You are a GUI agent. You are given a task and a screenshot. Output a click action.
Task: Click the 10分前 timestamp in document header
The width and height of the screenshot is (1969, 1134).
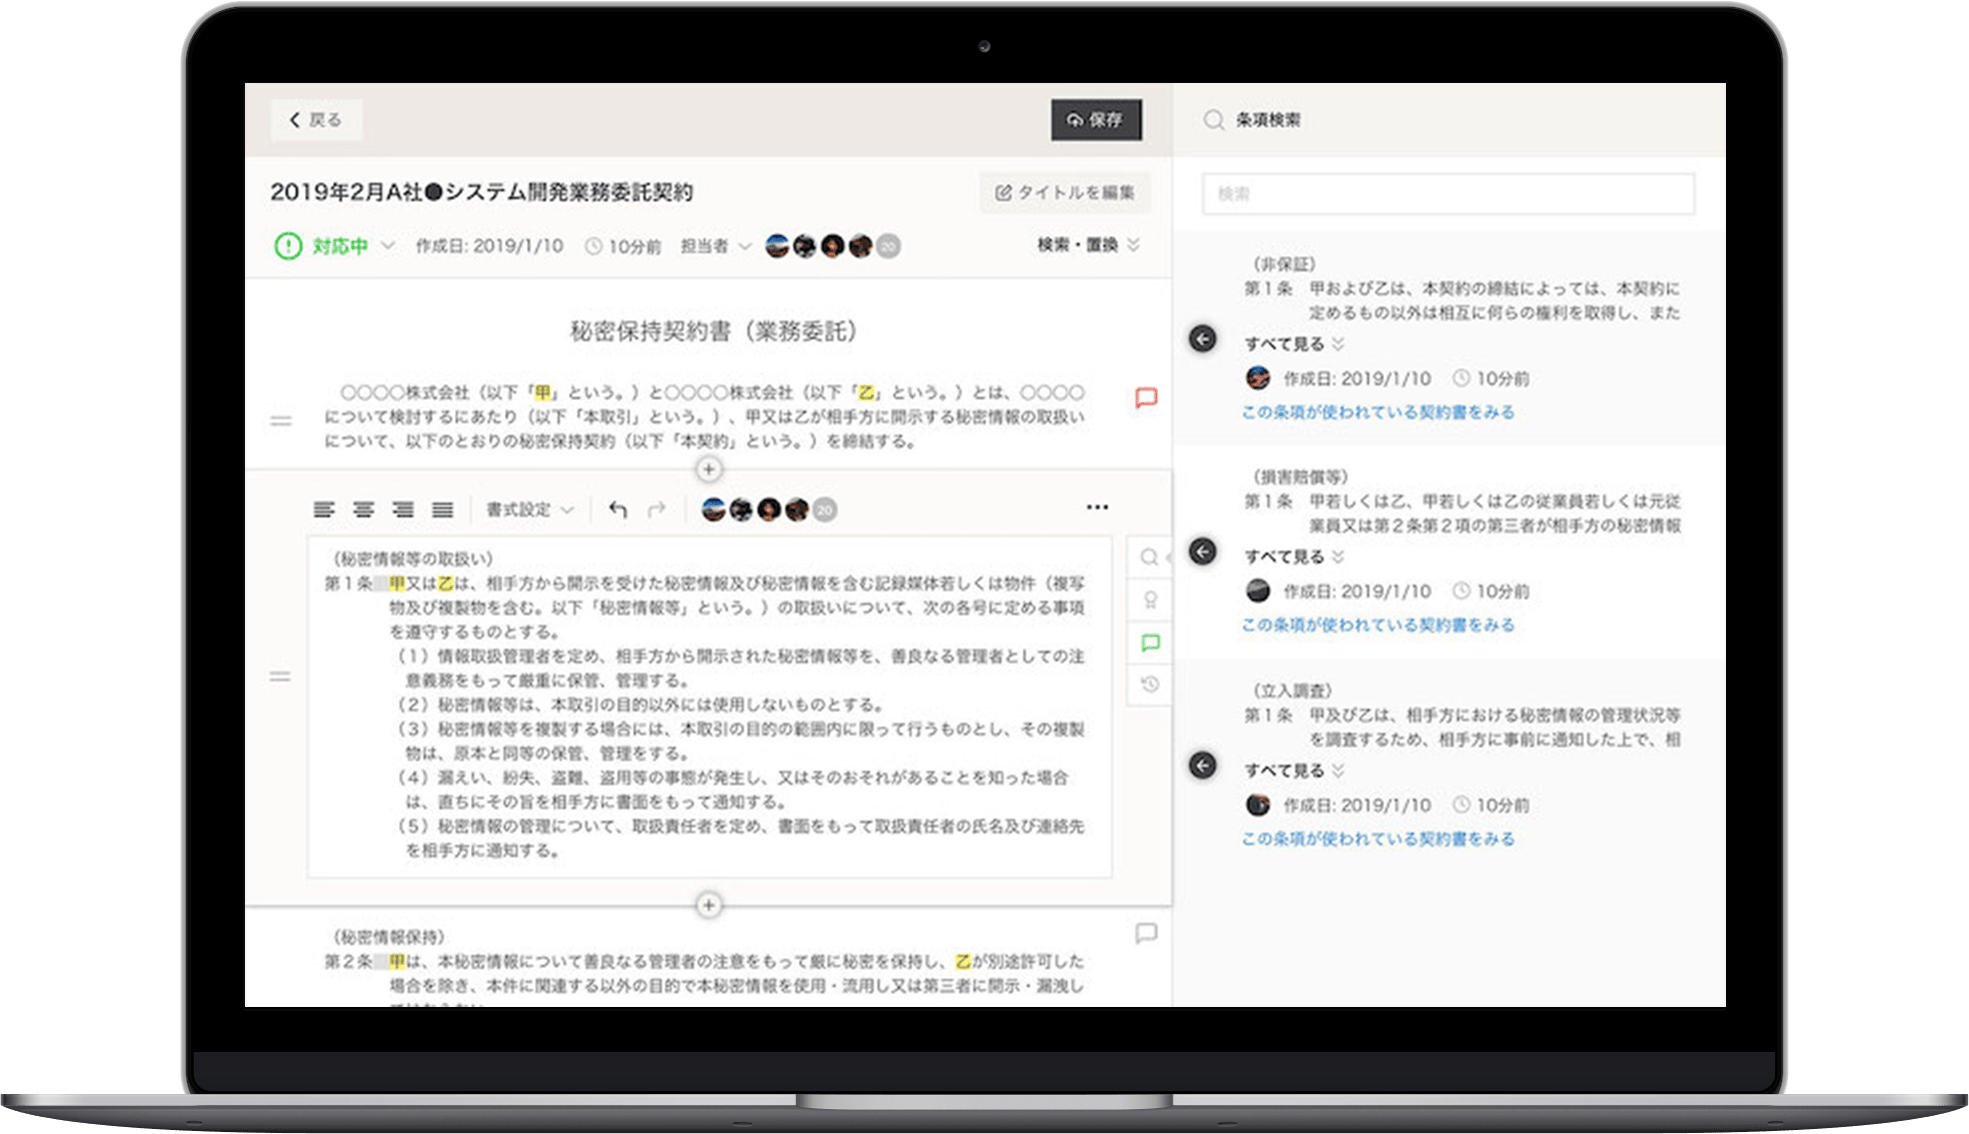pyautogui.click(x=623, y=246)
